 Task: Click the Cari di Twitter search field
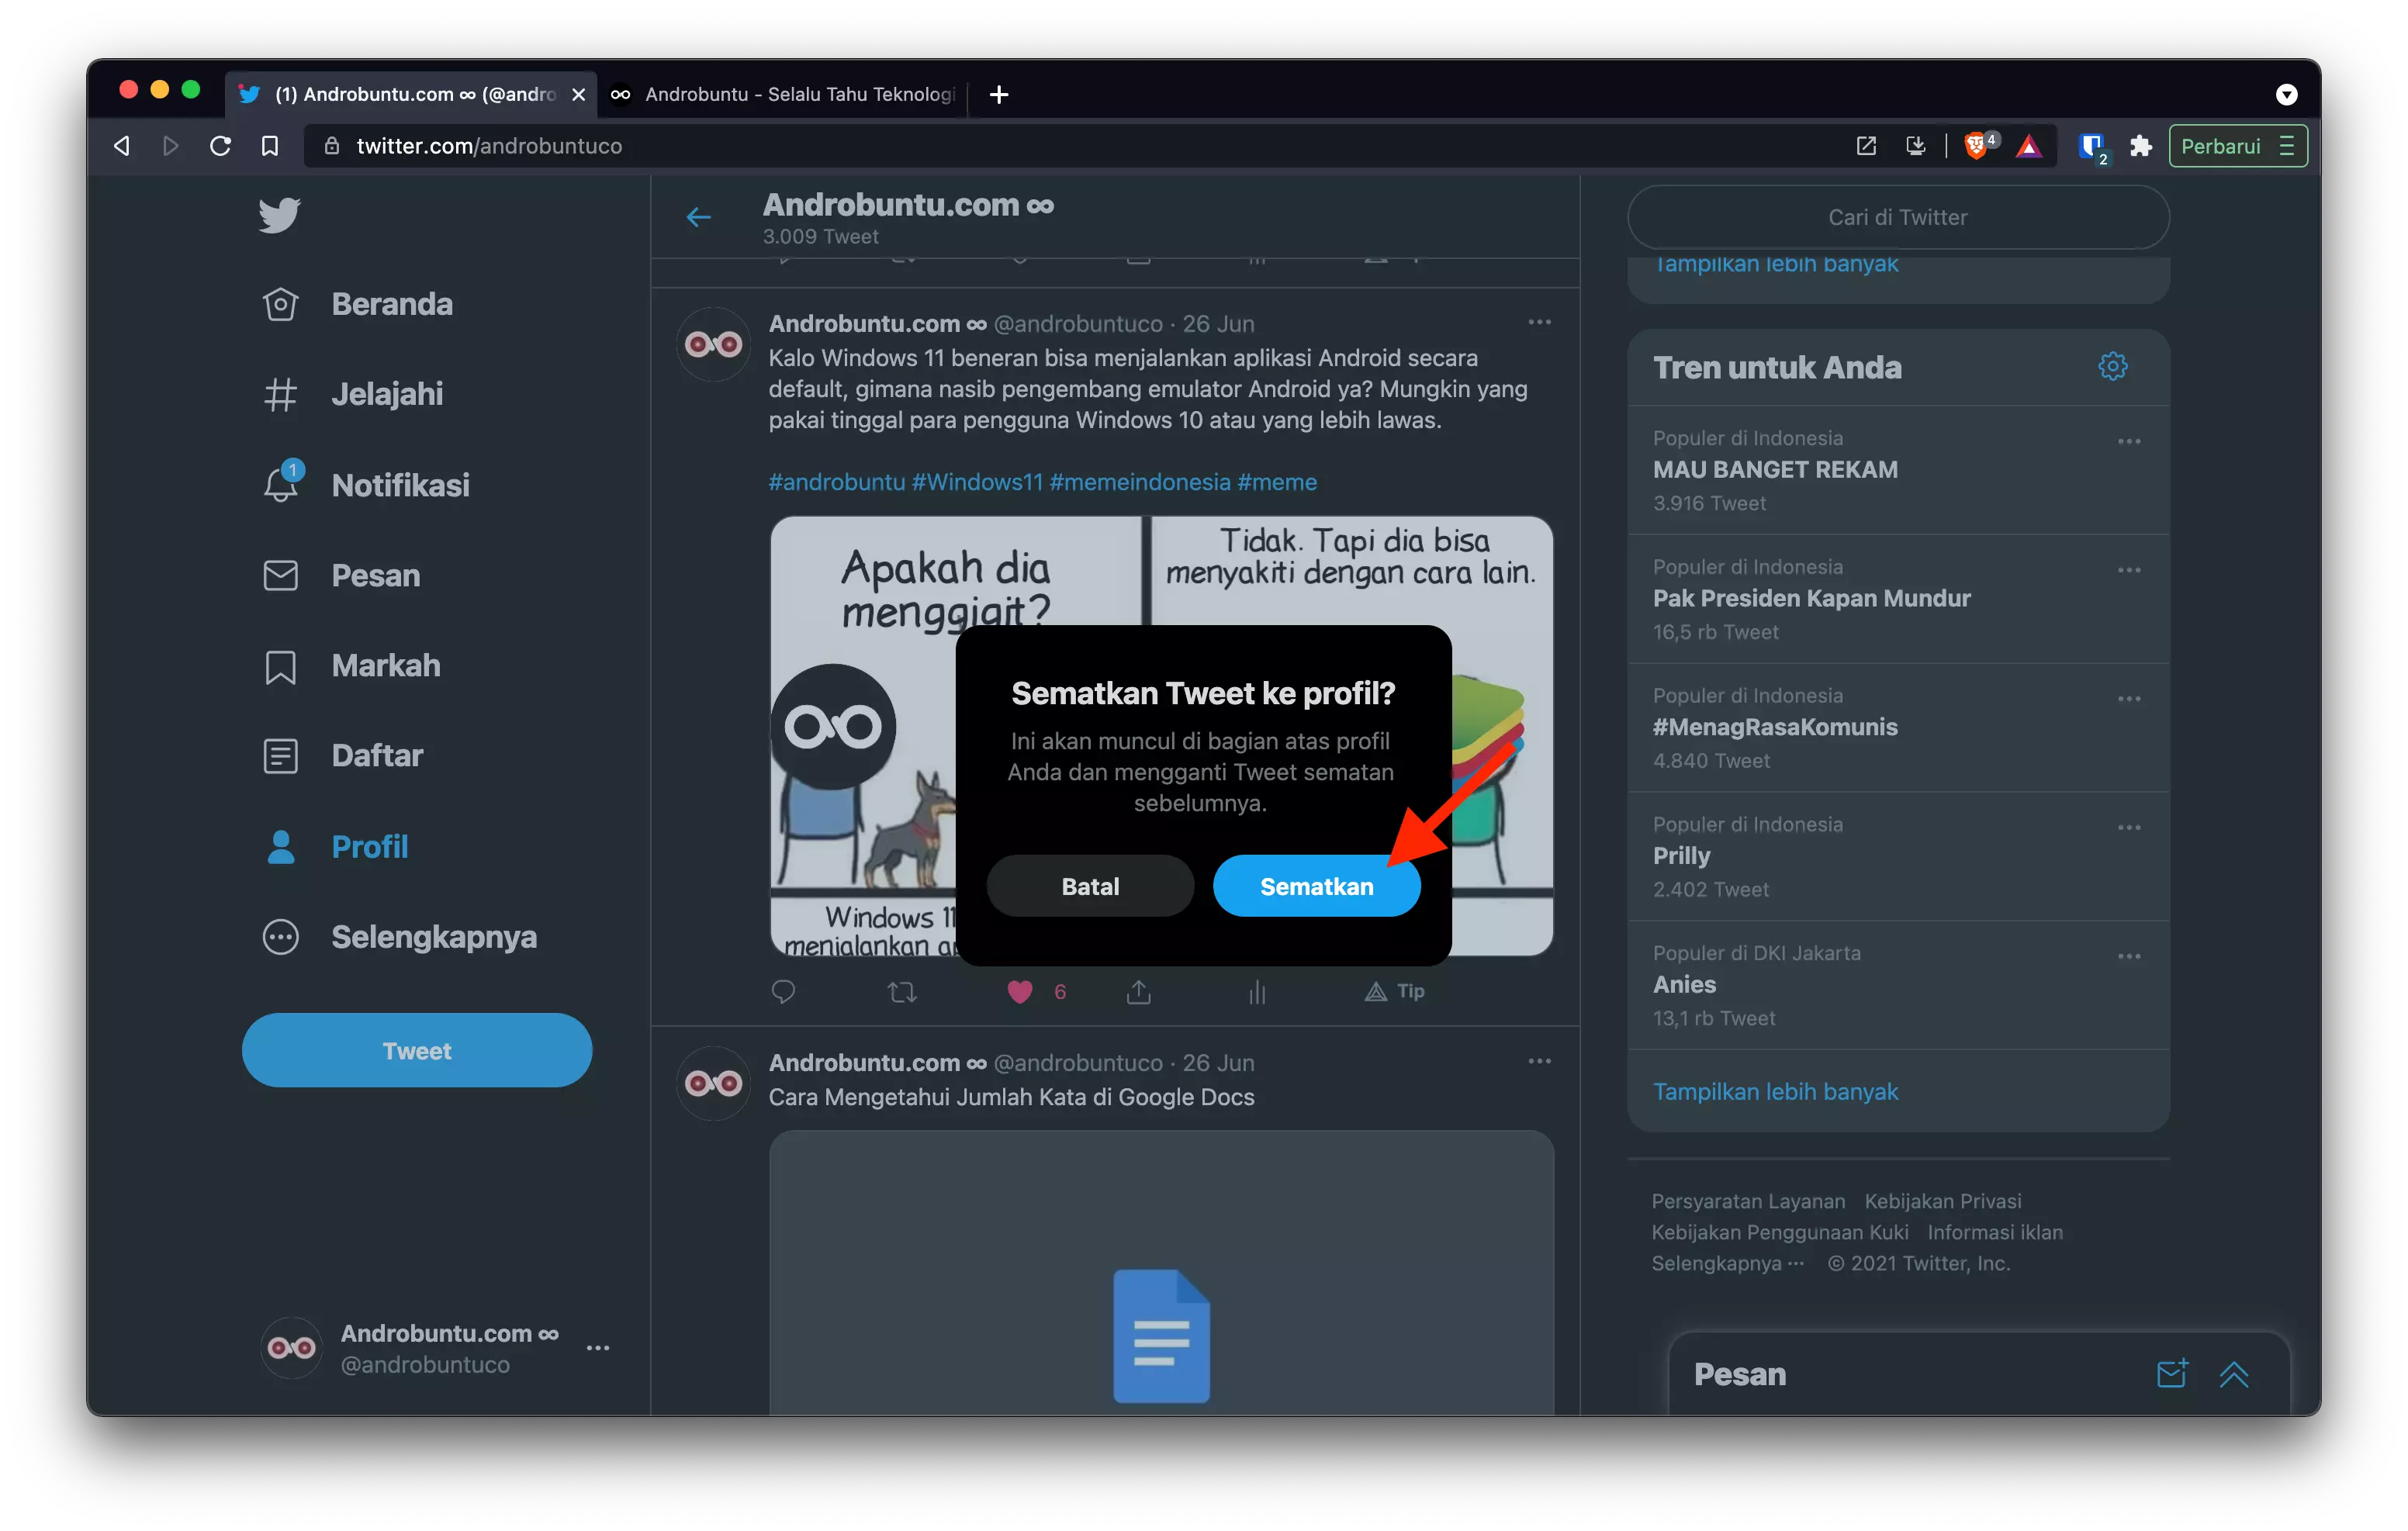click(1897, 216)
